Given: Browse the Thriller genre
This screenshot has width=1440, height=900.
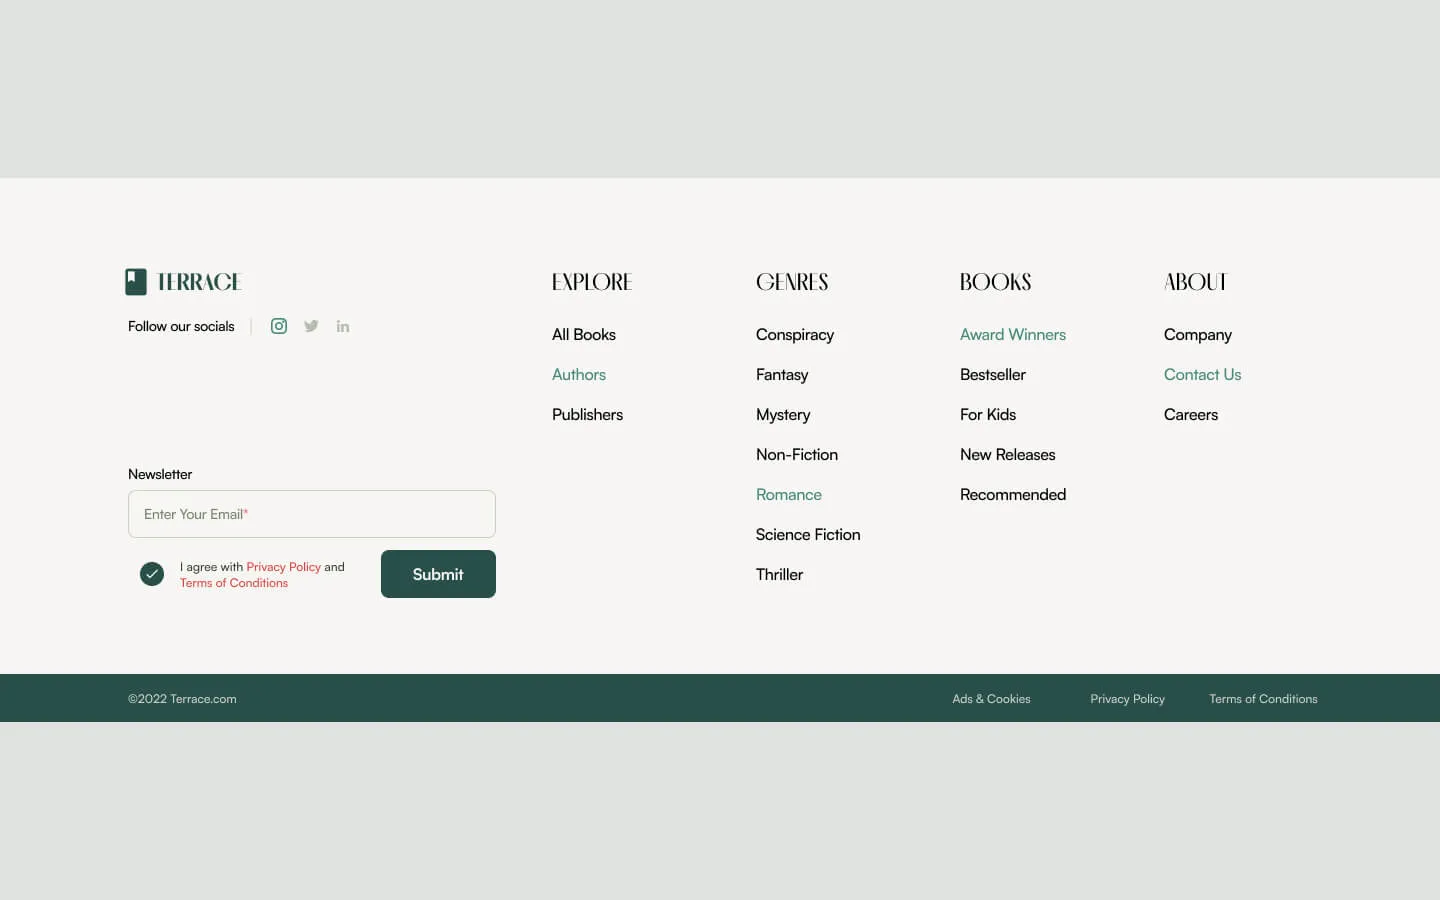Looking at the screenshot, I should tap(780, 575).
